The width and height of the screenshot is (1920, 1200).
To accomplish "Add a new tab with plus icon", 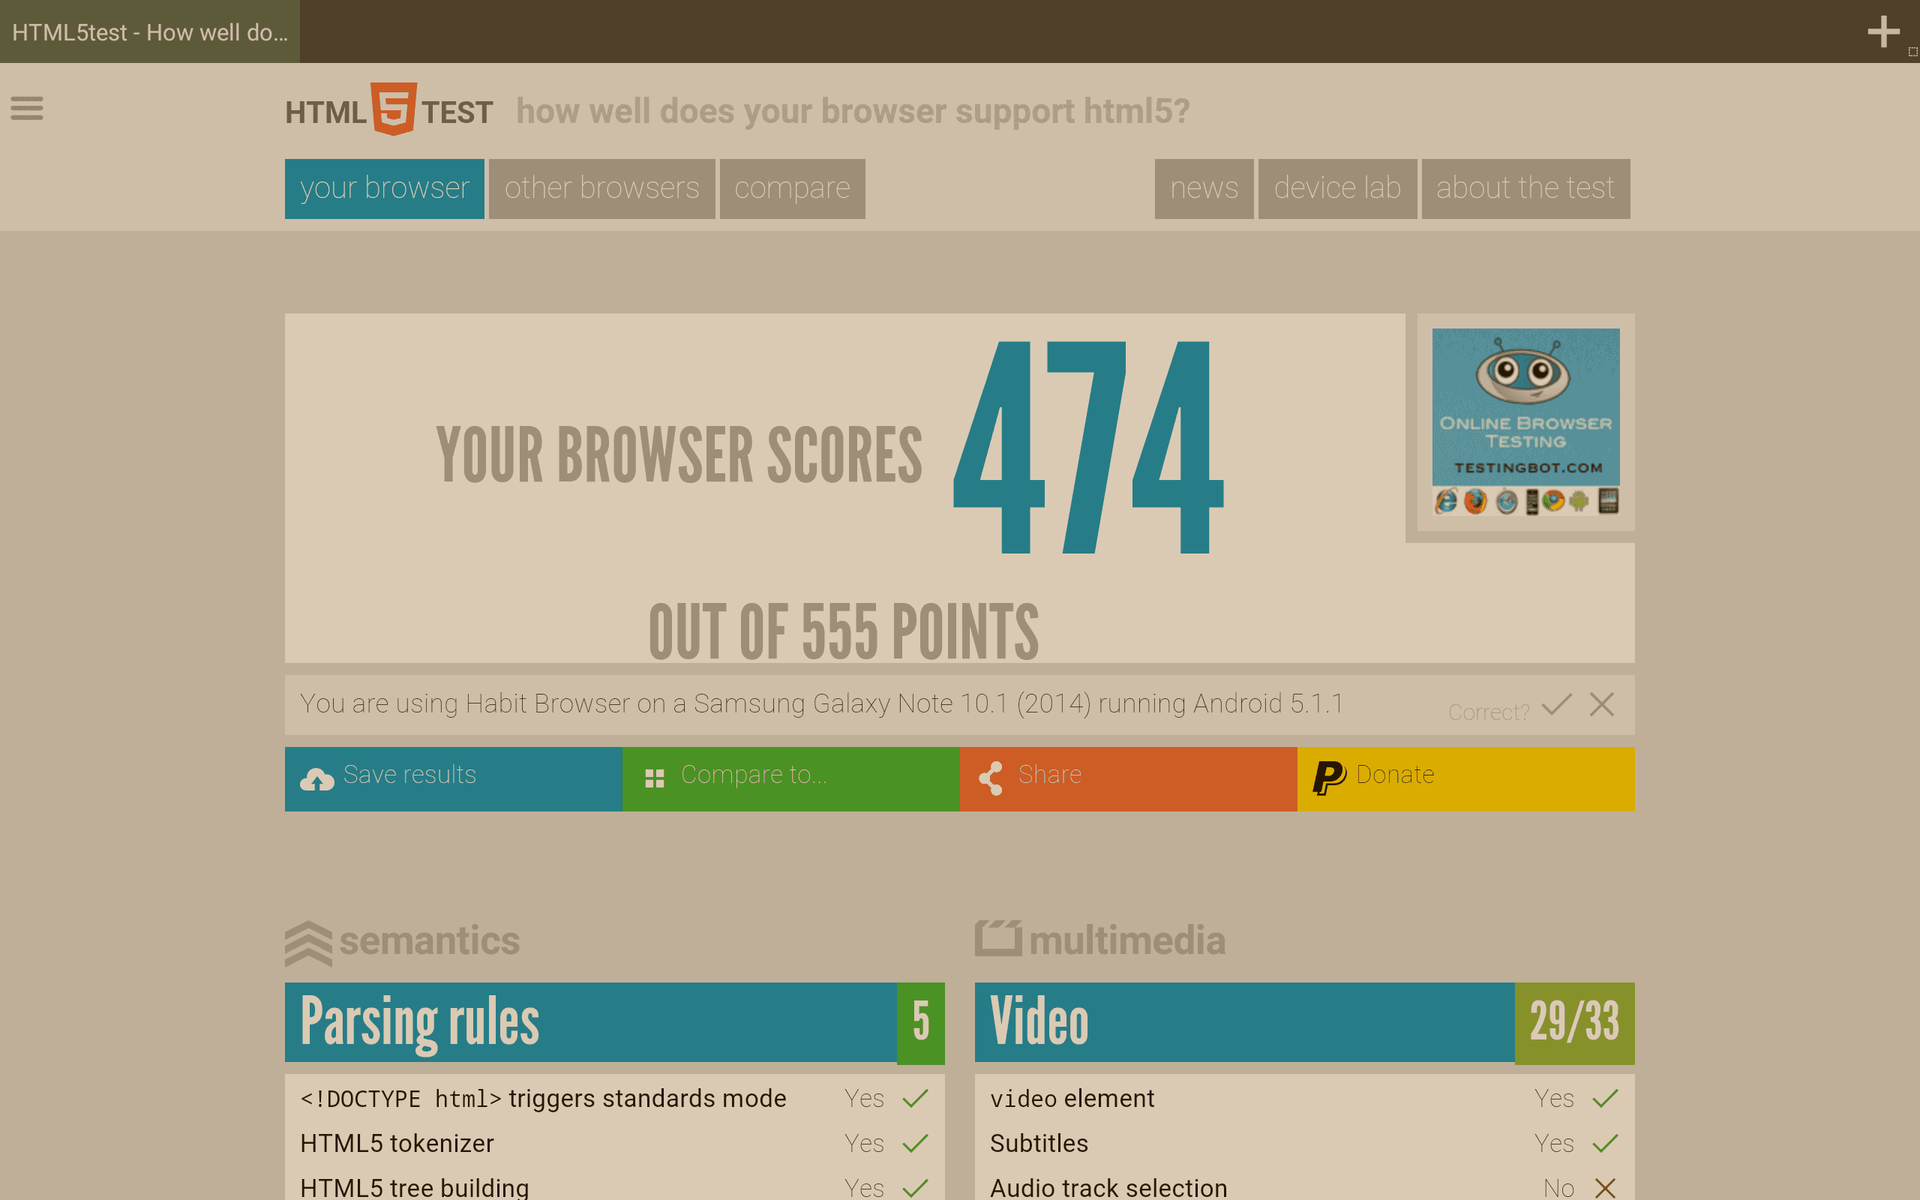I will (1883, 32).
